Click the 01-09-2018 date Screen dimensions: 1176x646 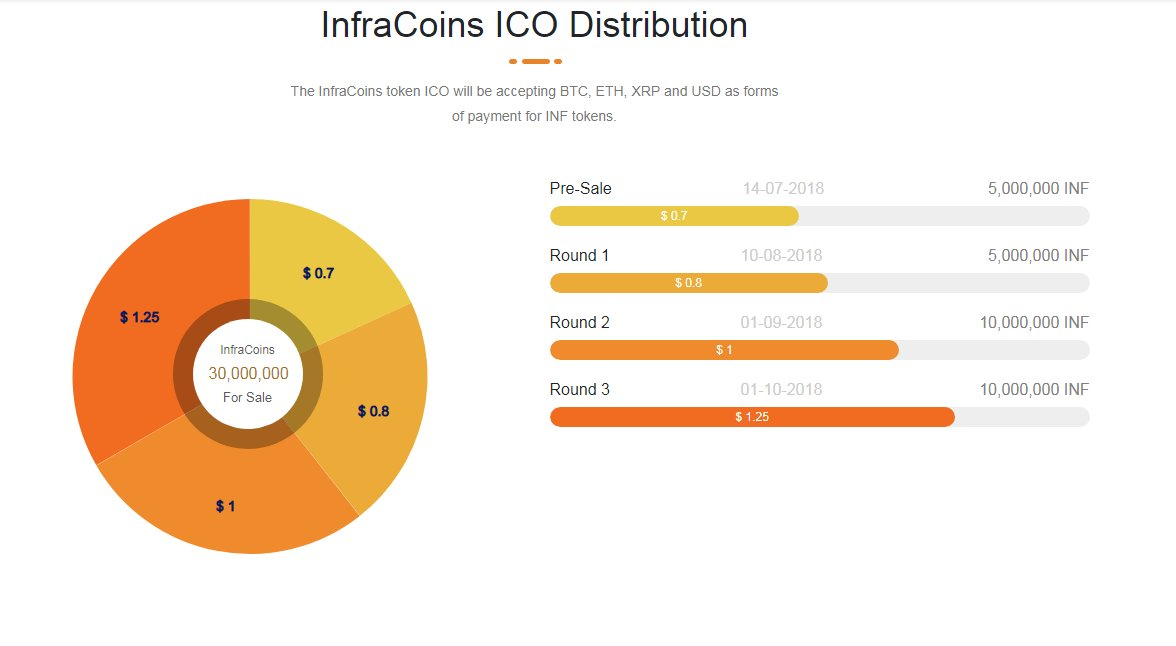point(782,322)
